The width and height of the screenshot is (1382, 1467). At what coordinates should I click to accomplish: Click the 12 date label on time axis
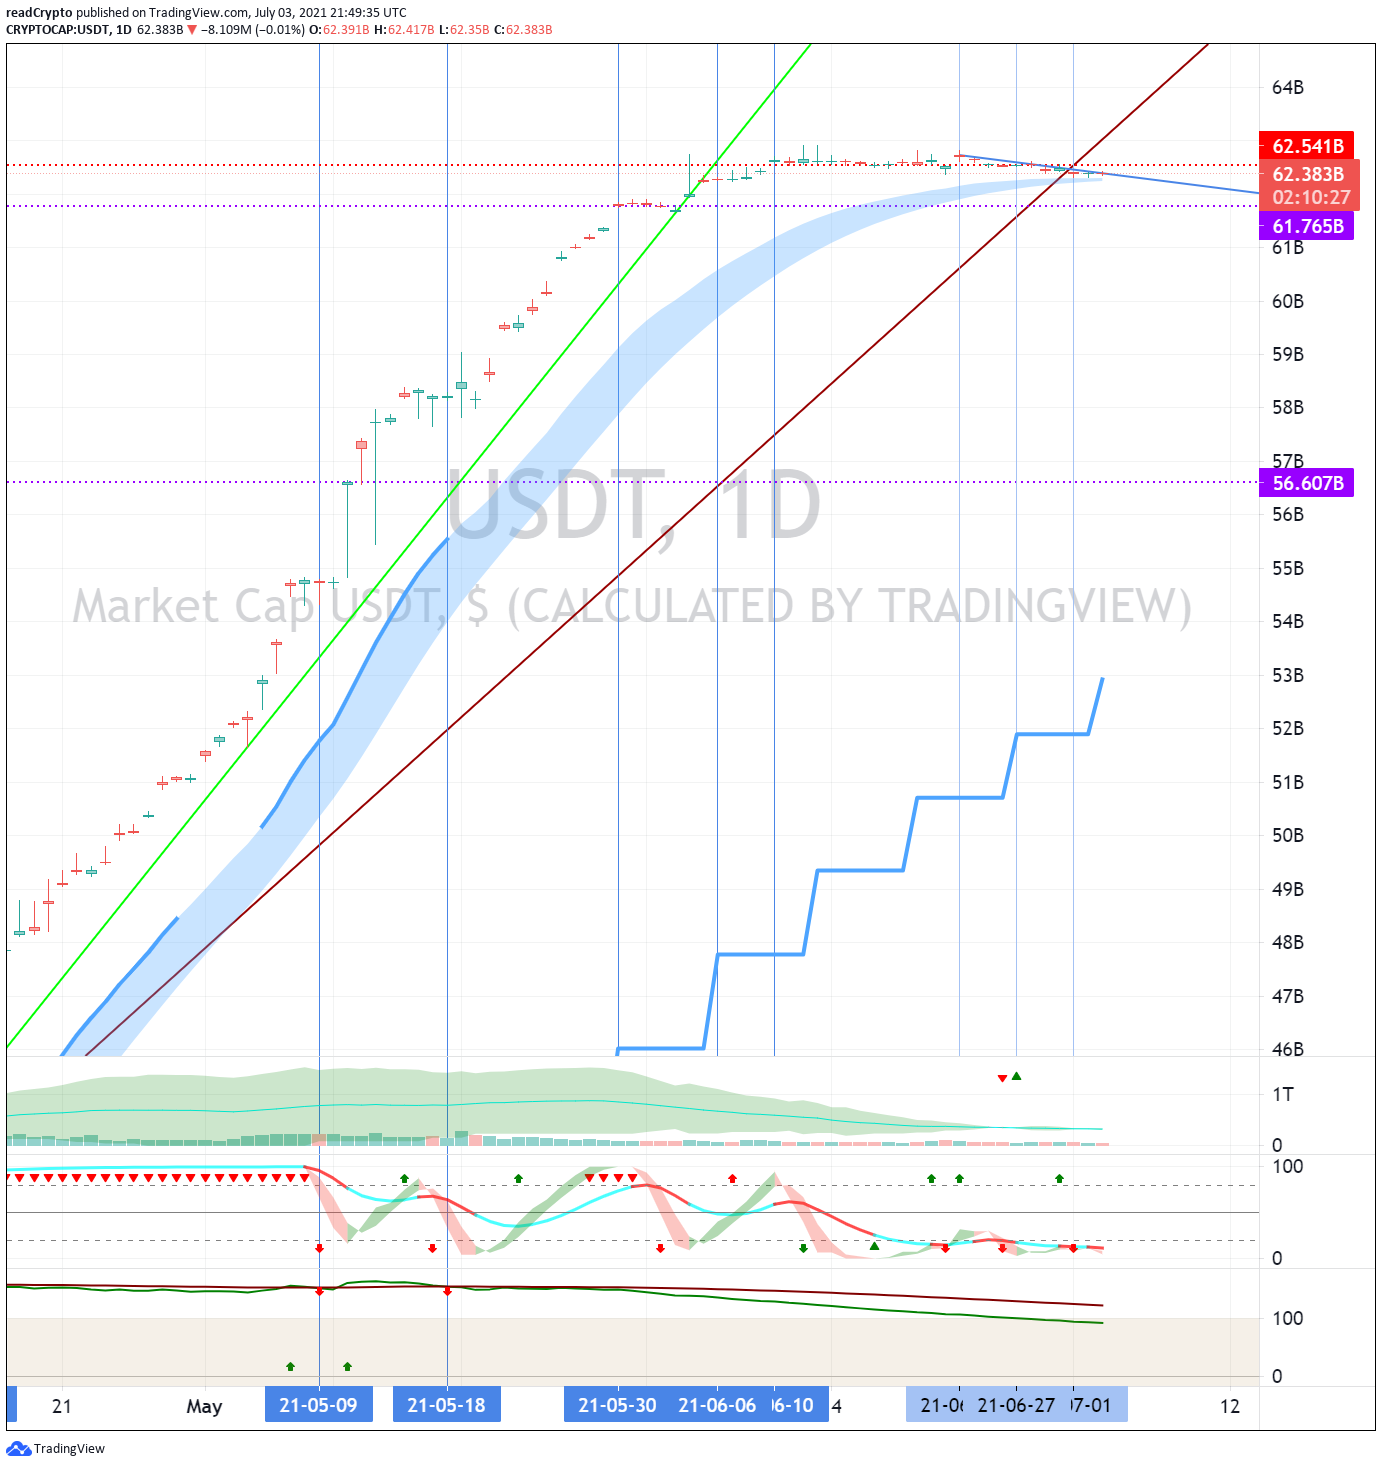pos(1230,1406)
